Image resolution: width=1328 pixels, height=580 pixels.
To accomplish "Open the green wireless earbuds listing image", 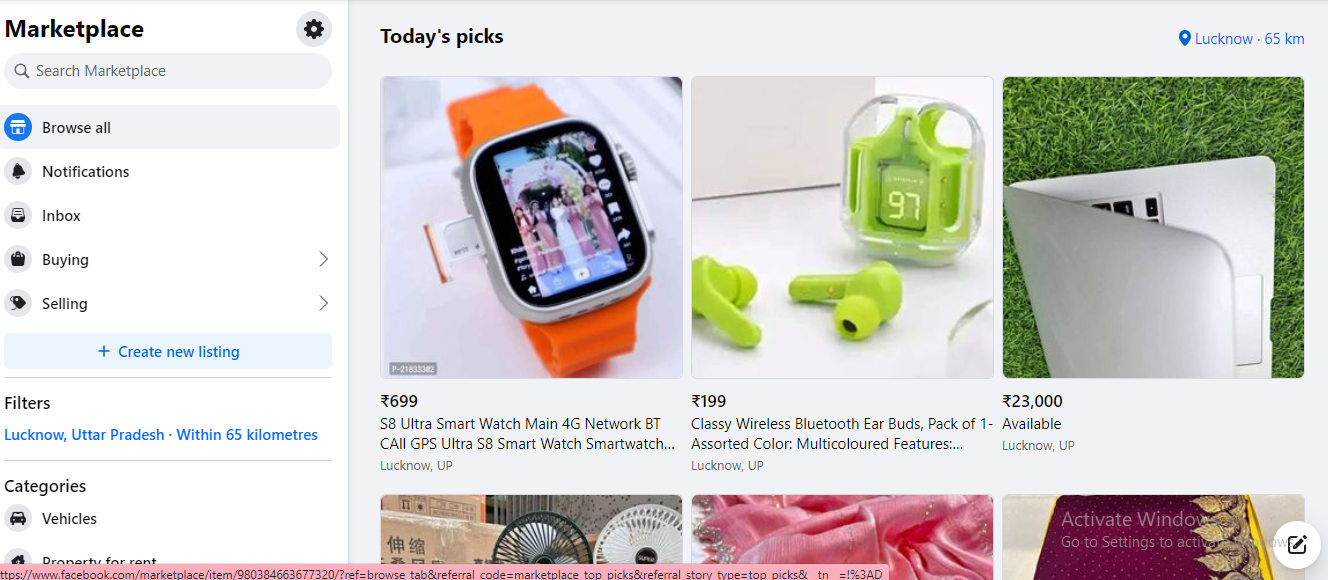I will tap(842, 228).
